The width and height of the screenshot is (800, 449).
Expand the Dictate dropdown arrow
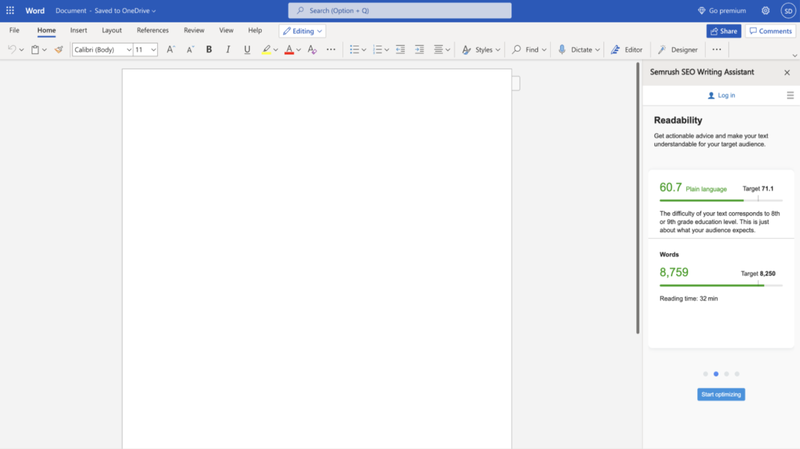tap(597, 50)
